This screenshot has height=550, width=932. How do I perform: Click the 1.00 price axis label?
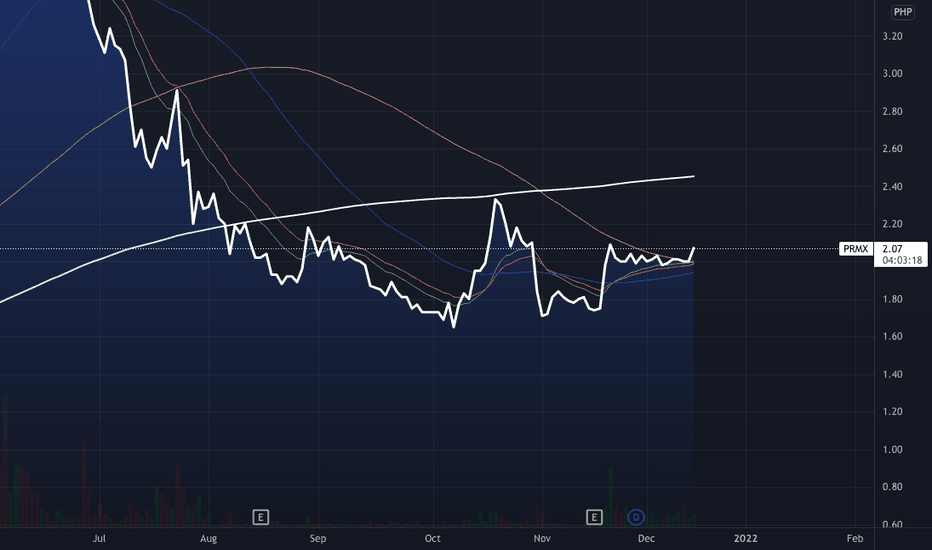[892, 450]
